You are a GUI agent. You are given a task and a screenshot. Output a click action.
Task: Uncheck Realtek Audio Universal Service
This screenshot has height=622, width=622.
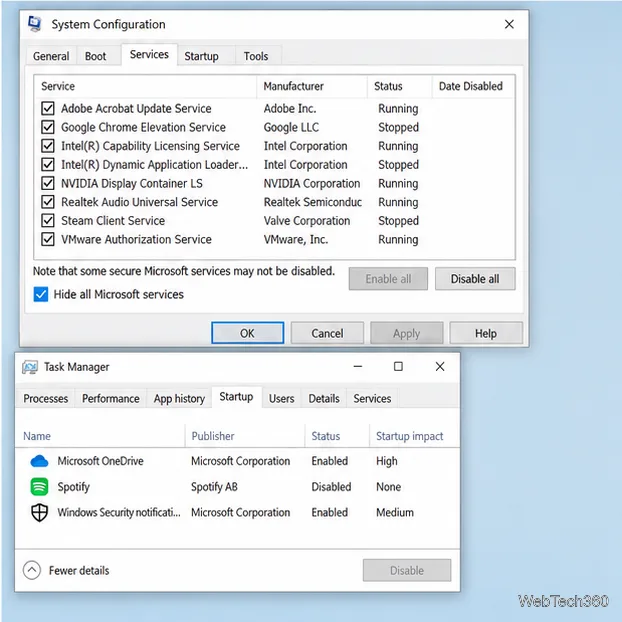click(48, 202)
